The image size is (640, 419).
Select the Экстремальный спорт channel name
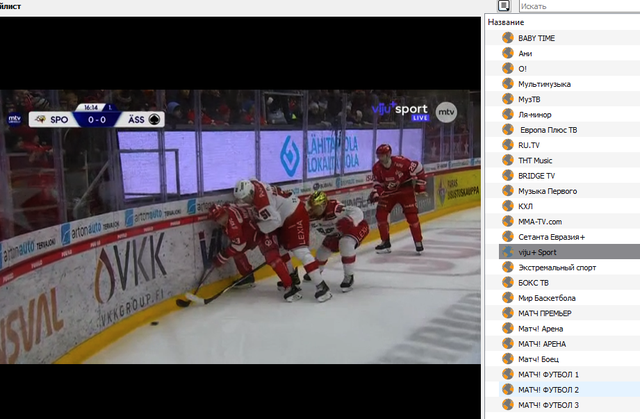557,268
